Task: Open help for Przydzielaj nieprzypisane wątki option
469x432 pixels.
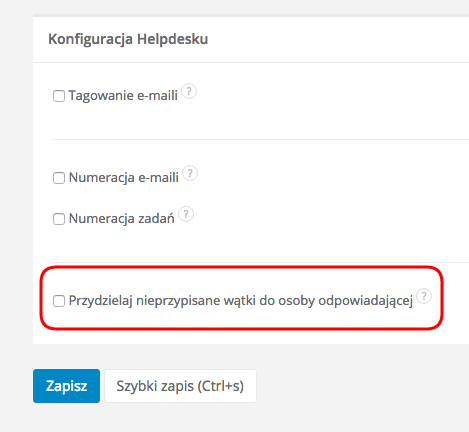Action: [424, 296]
